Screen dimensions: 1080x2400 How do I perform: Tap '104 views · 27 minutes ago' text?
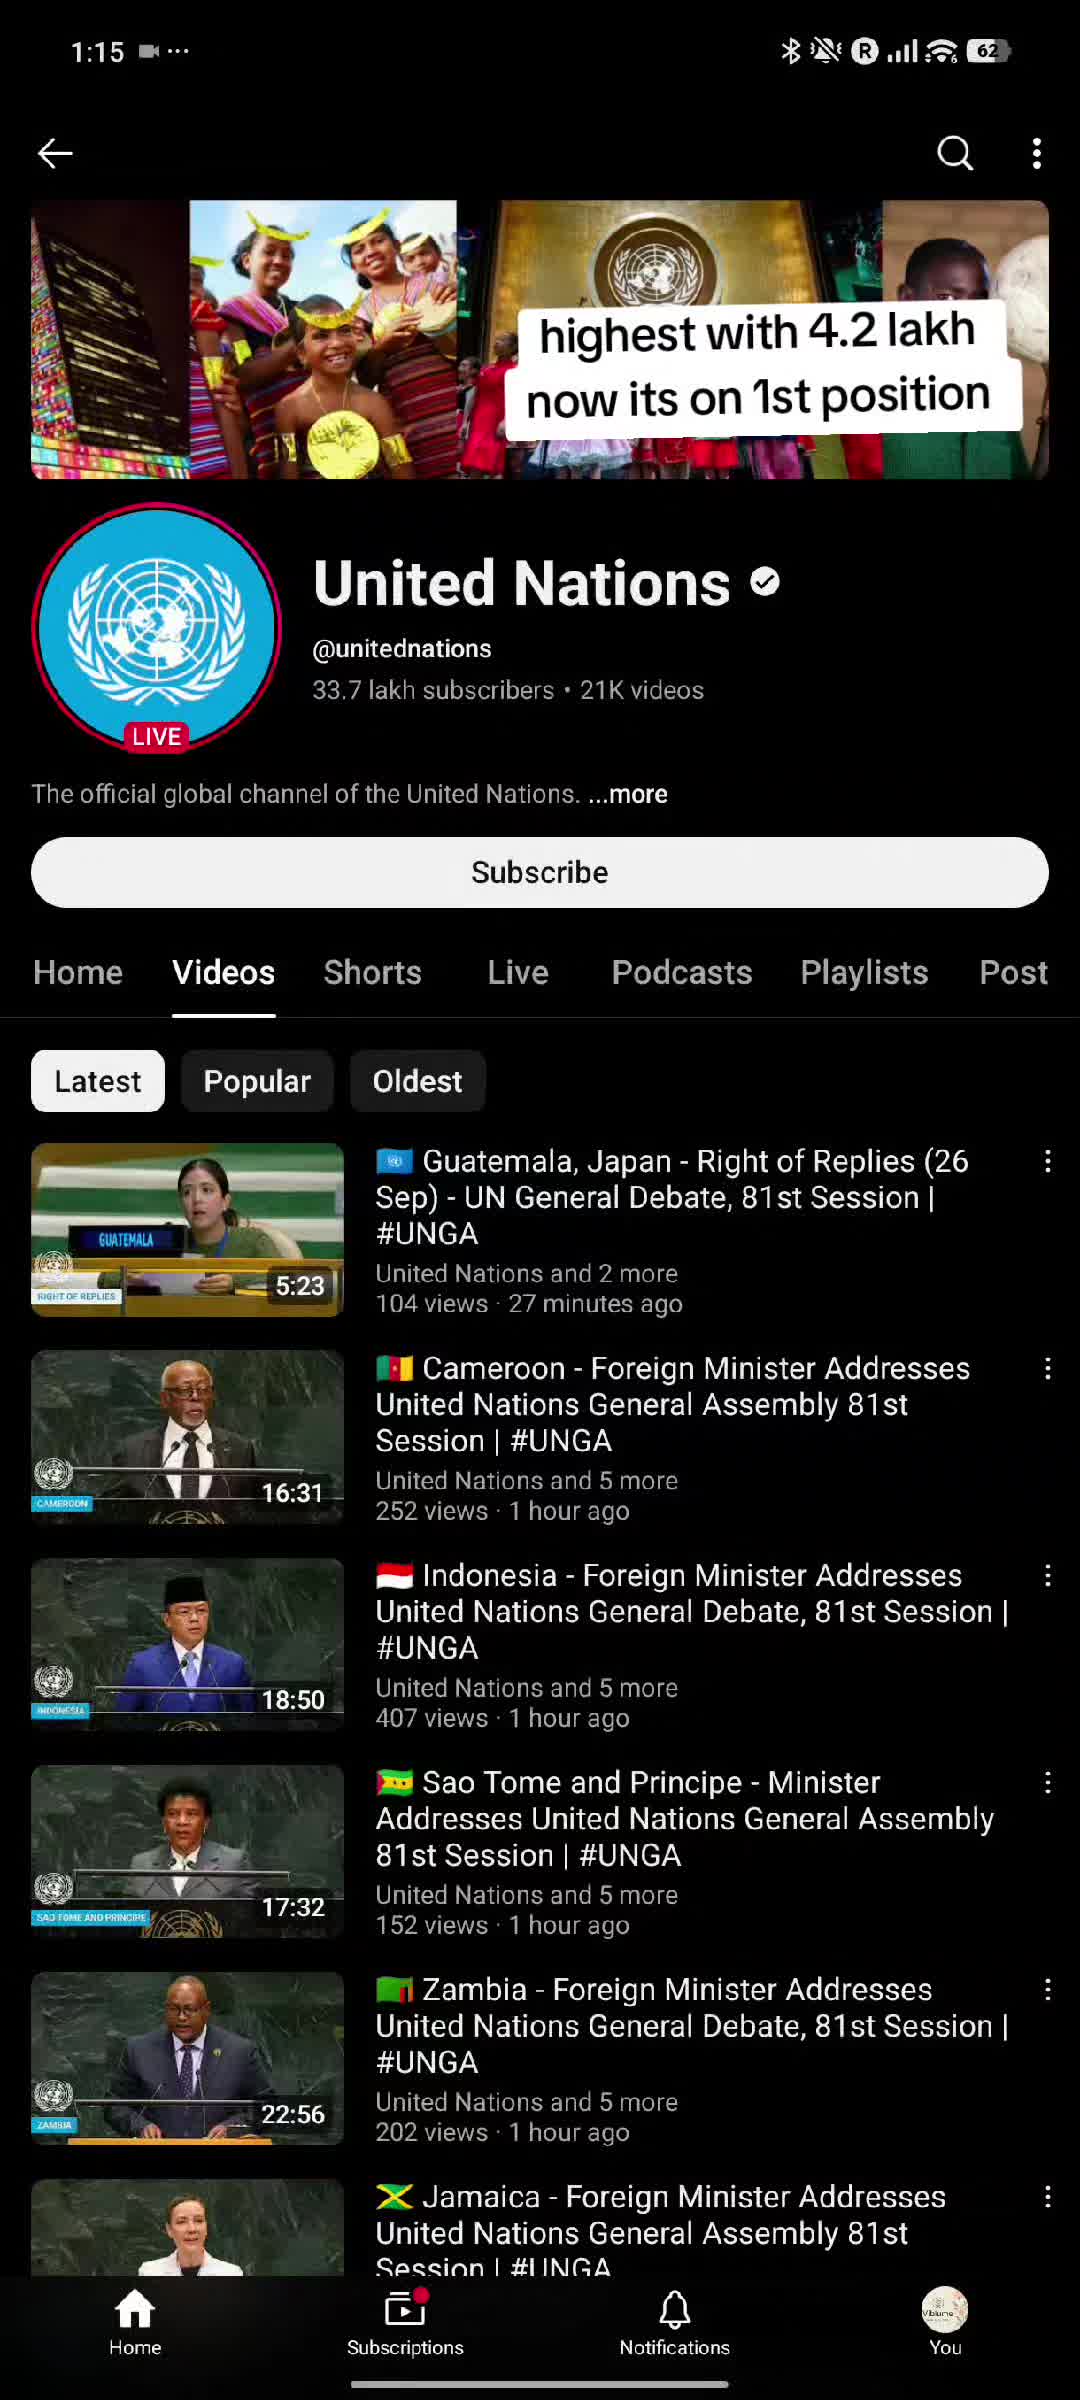(x=529, y=1304)
